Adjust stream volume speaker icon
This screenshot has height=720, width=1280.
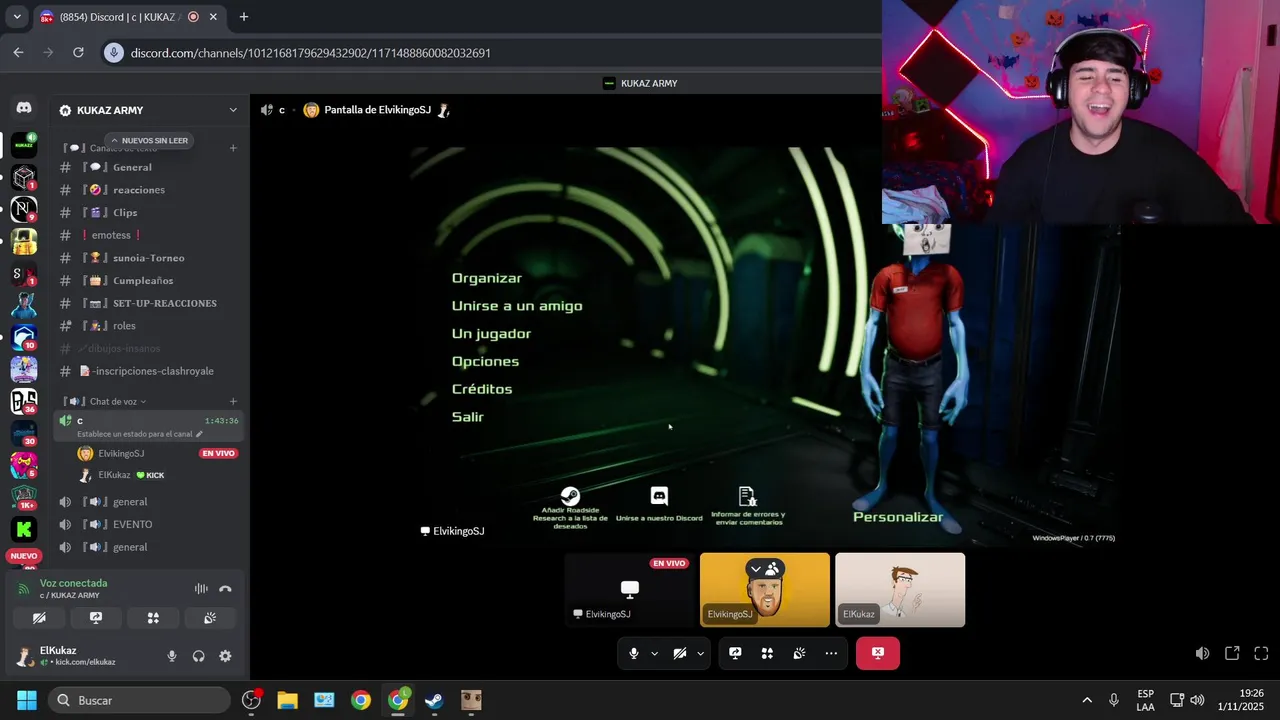[1202, 653]
